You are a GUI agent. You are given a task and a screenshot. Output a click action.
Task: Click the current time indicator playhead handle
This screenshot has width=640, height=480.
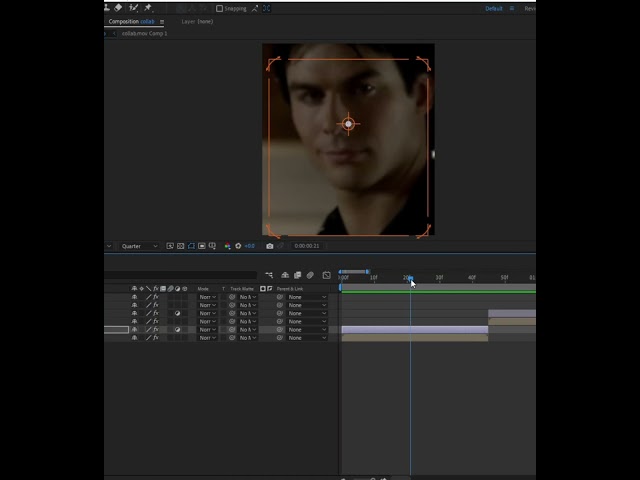click(x=410, y=278)
